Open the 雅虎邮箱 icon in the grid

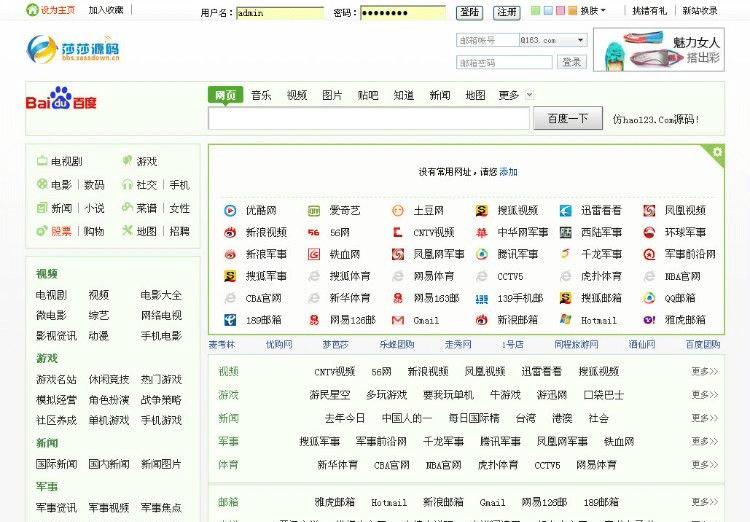649,320
